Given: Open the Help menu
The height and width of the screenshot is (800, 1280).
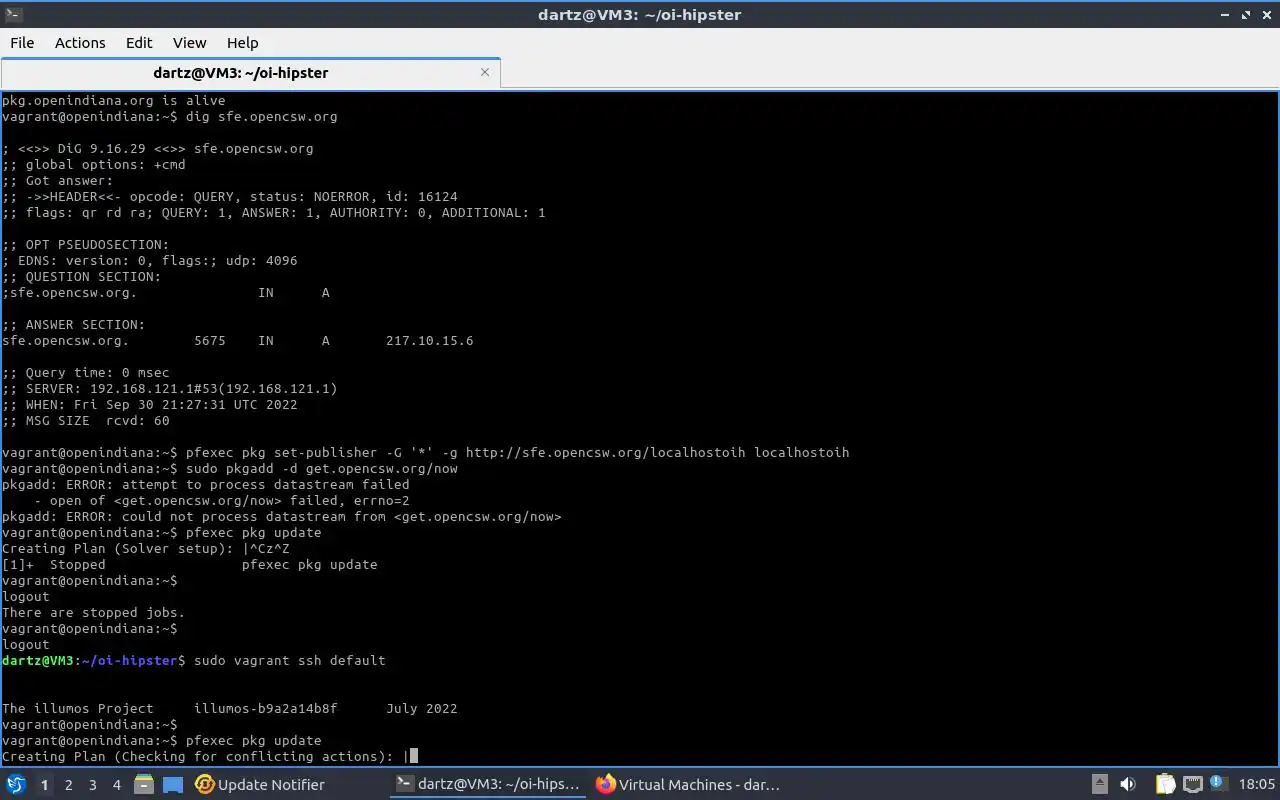Looking at the screenshot, I should tap(242, 43).
